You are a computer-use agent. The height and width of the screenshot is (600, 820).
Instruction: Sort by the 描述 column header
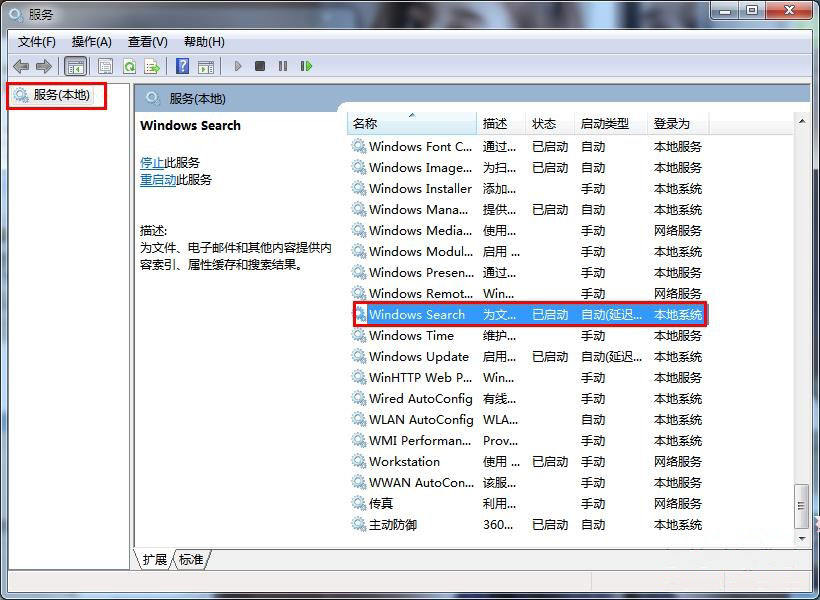500,123
